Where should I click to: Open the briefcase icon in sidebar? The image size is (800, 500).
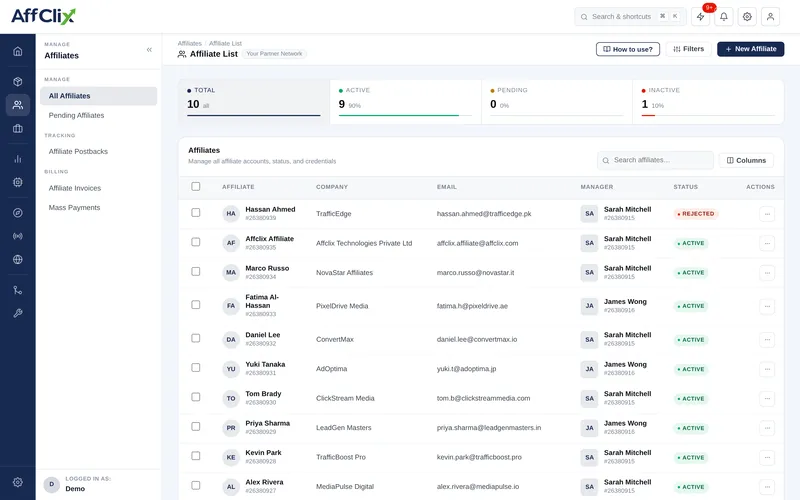[x=17, y=129]
